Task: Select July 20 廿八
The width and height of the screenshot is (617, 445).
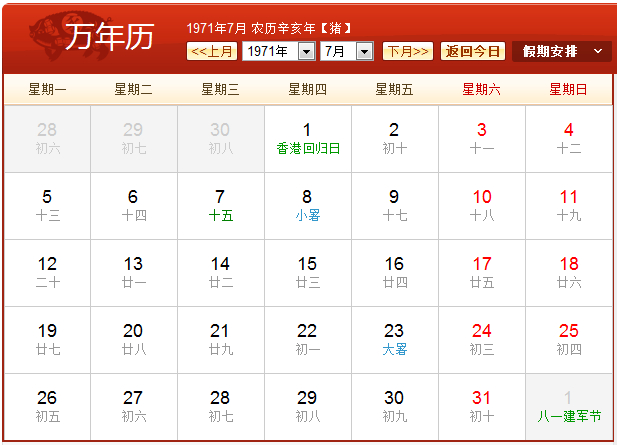Action: point(134,340)
